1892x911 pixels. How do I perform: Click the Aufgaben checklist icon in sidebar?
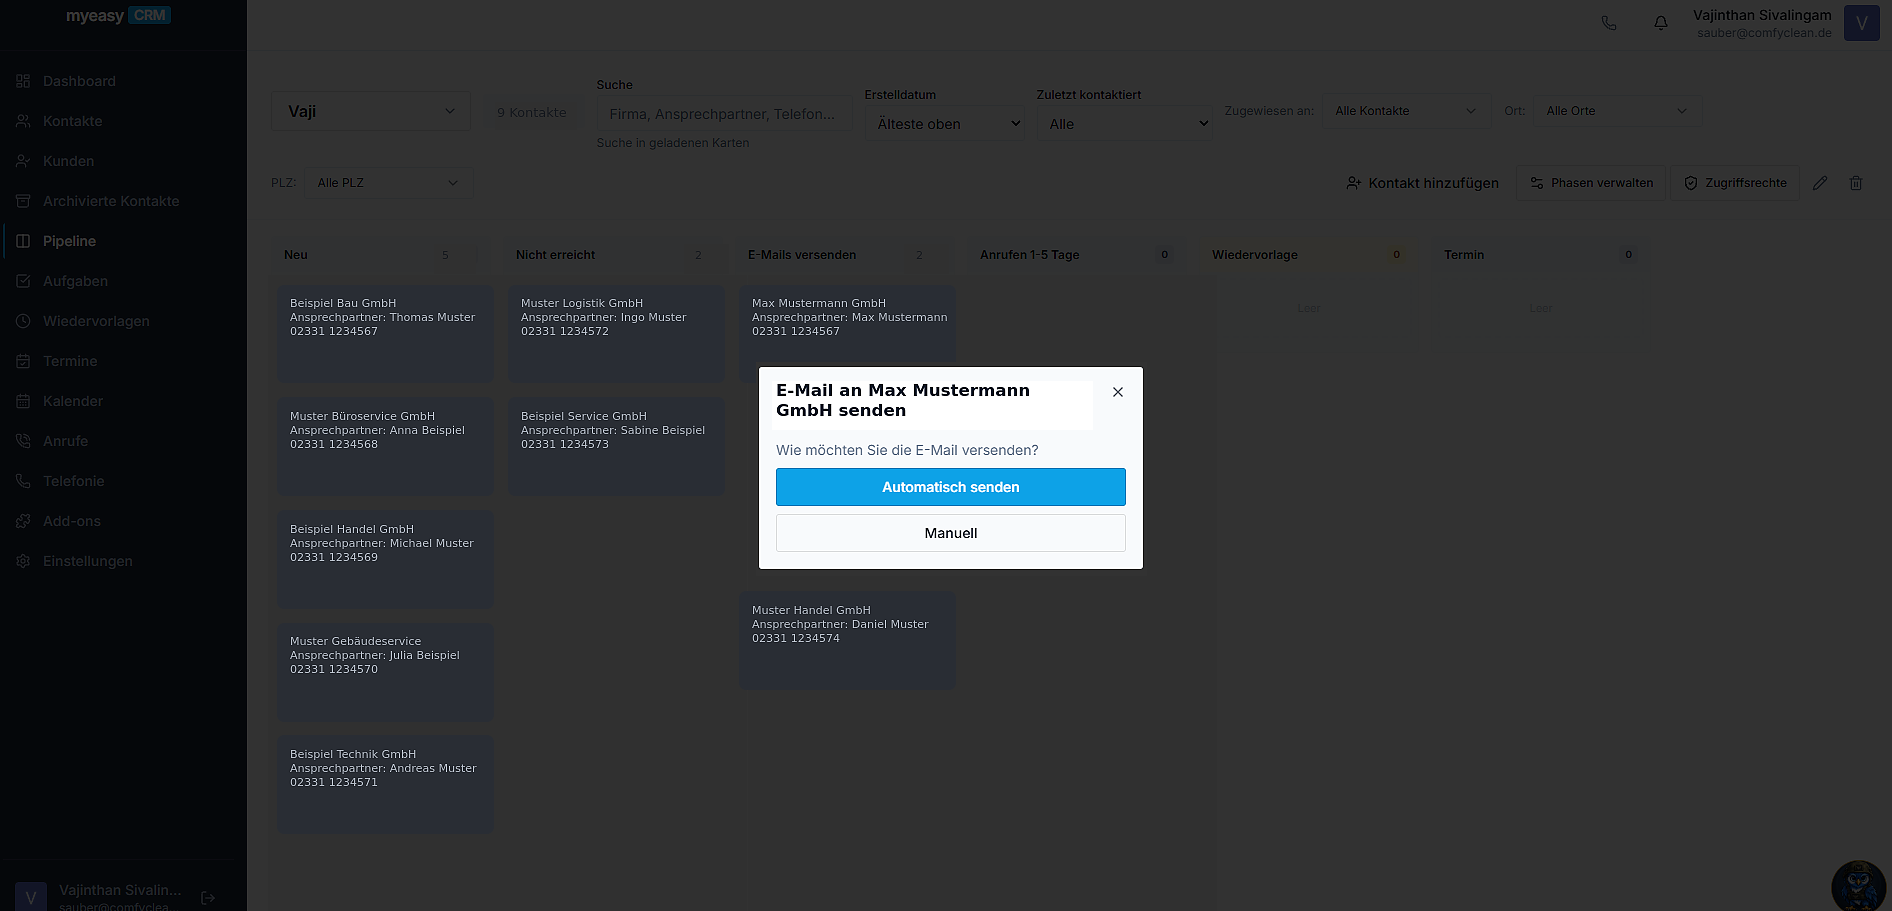click(23, 281)
